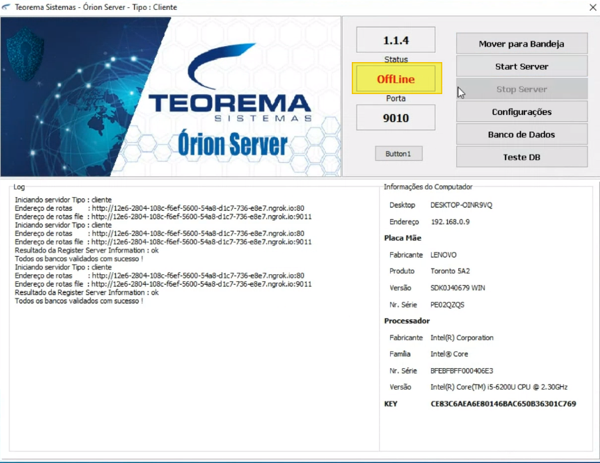This screenshot has height=463, width=600.
Task: Click the Teorema Sistemas logo banner
Action: (170, 96)
